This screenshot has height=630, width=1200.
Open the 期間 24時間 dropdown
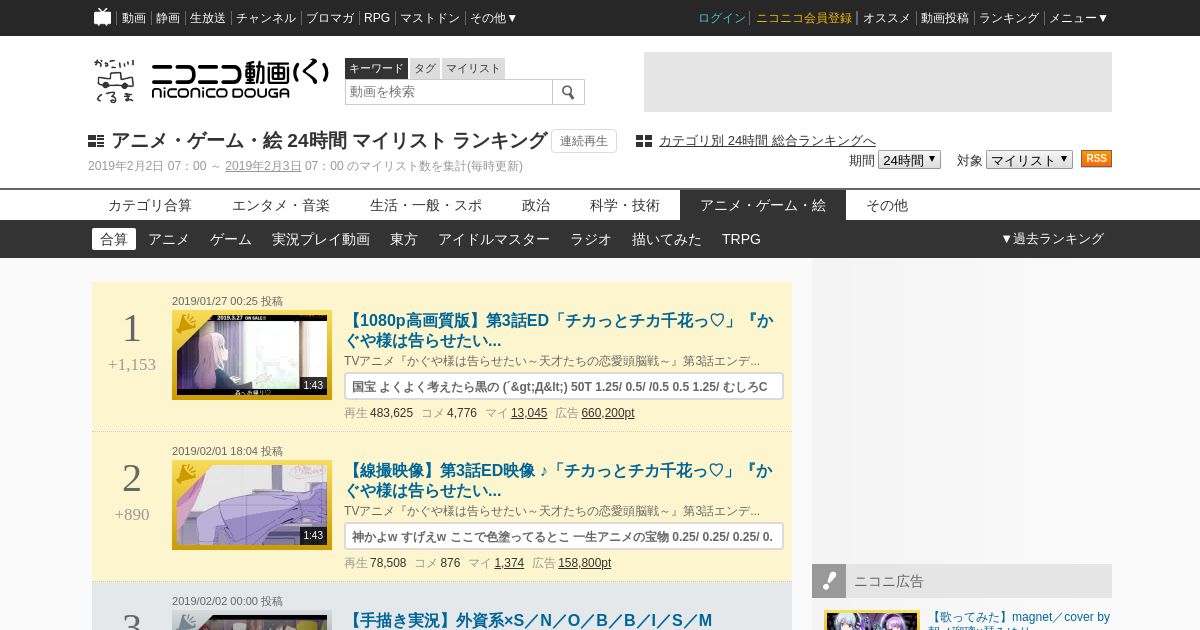coord(909,160)
